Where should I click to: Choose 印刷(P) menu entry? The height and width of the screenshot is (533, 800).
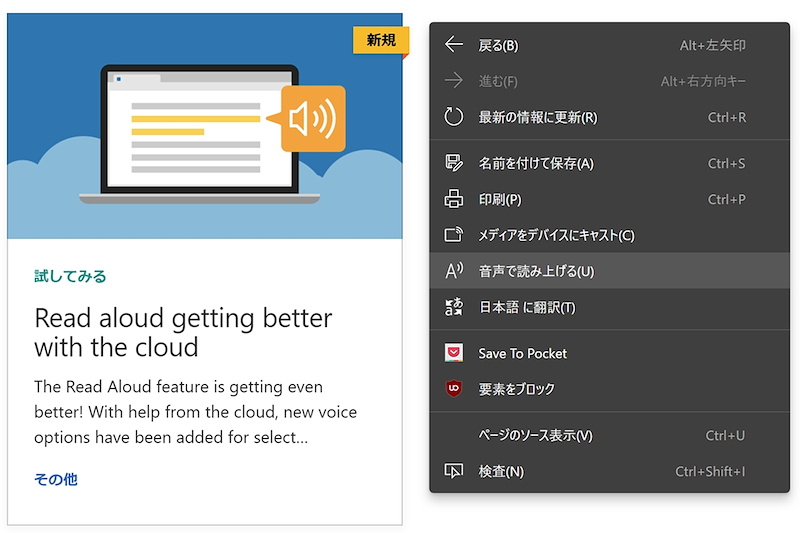(x=609, y=199)
